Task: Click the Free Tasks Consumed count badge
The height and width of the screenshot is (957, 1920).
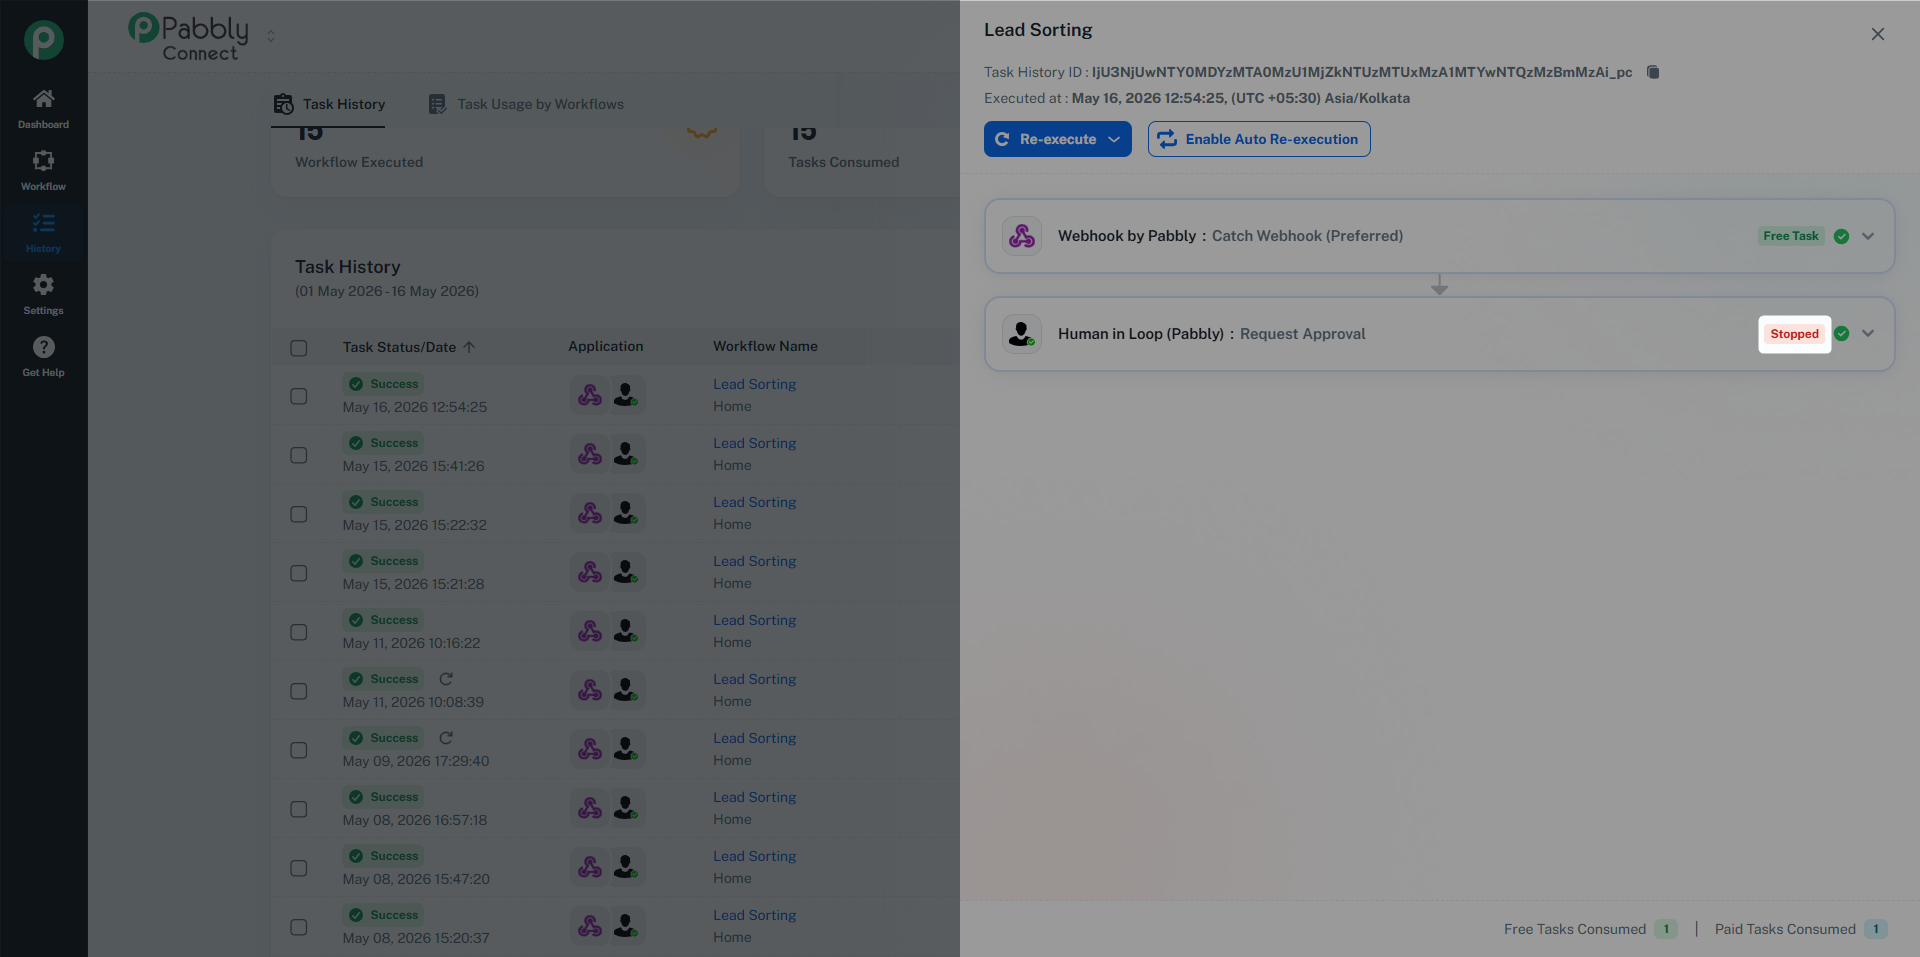Action: click(1666, 929)
